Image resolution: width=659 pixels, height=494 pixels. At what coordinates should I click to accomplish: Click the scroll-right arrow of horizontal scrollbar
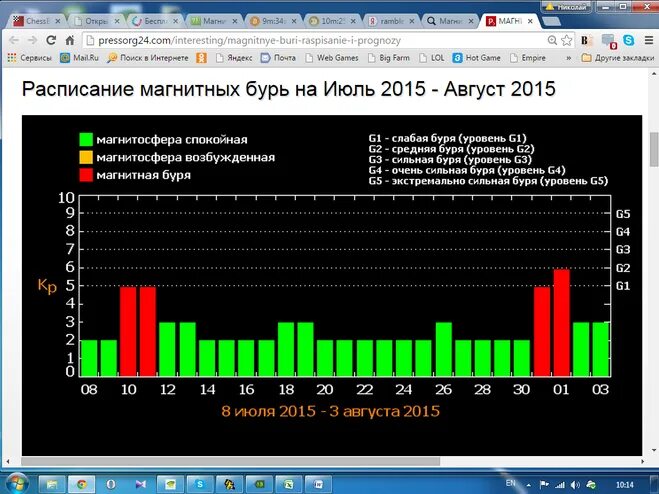point(642,461)
